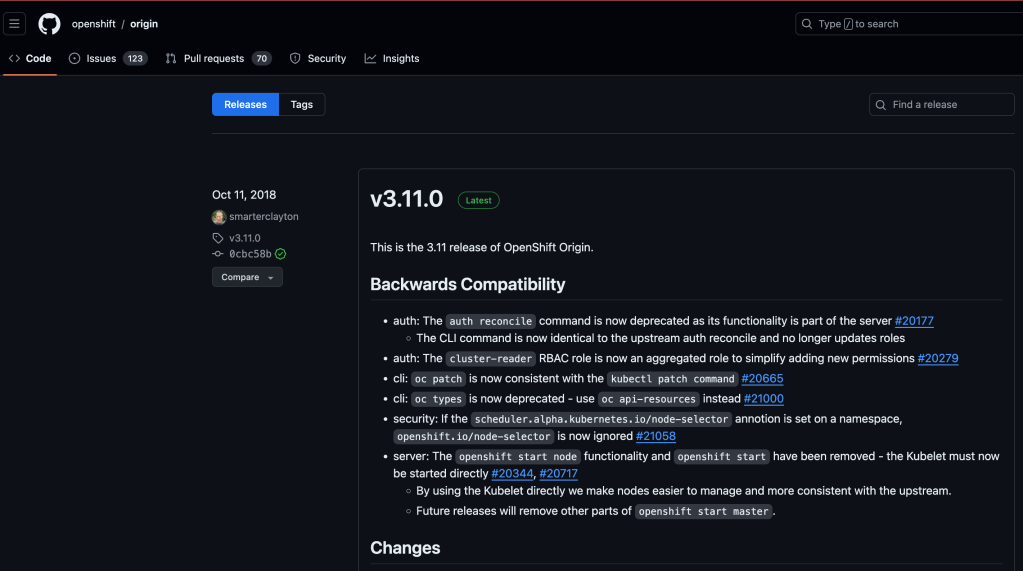Click the openshift.io/node-selector snippet
This screenshot has width=1023, height=571.
pos(474,436)
